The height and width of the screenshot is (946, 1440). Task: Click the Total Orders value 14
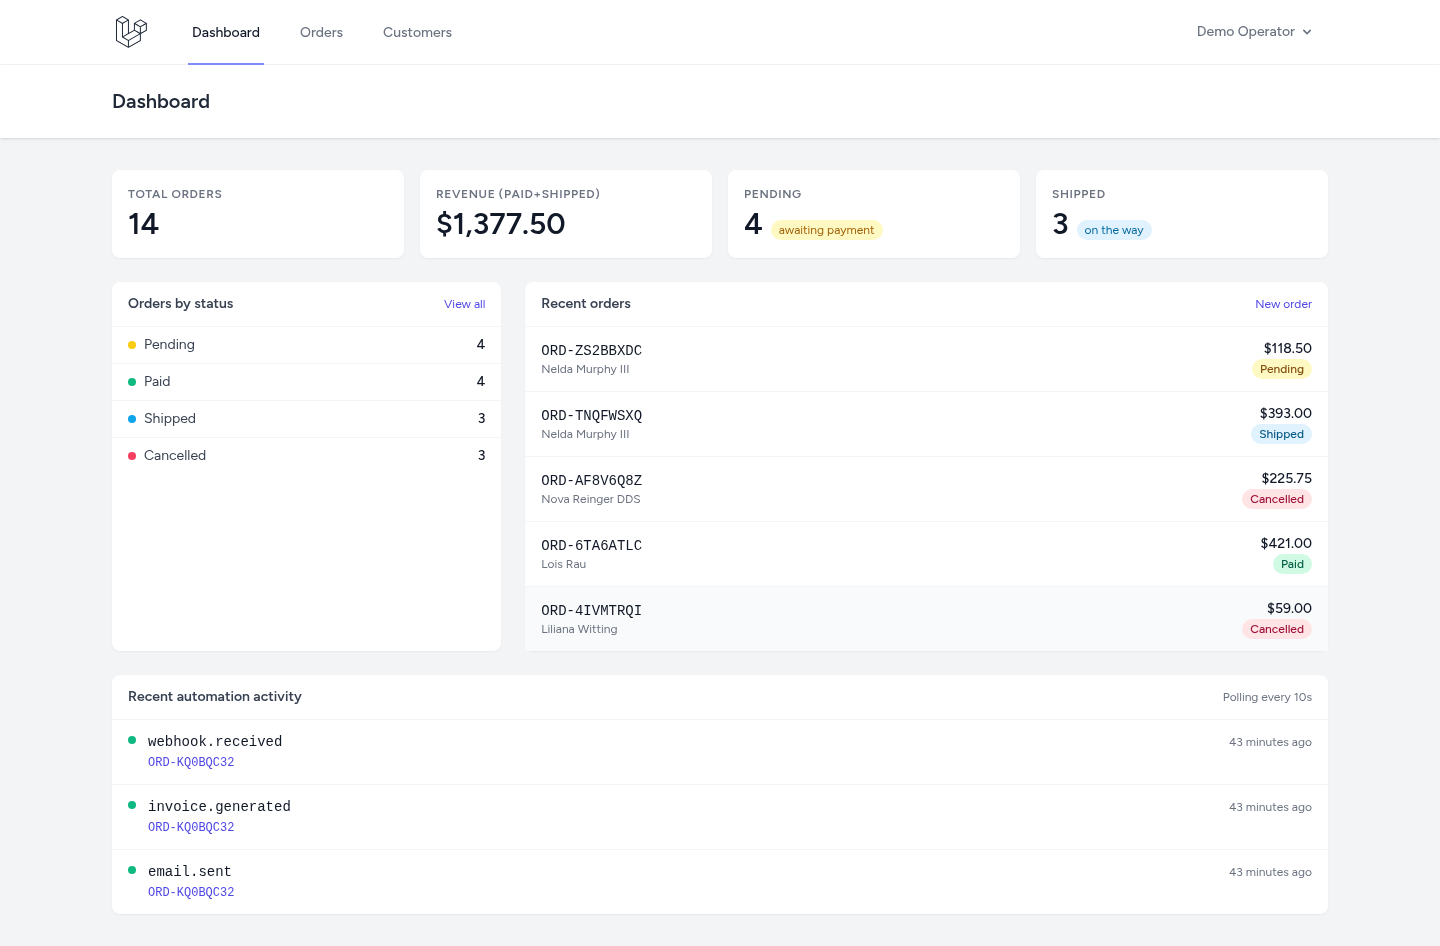[144, 224]
